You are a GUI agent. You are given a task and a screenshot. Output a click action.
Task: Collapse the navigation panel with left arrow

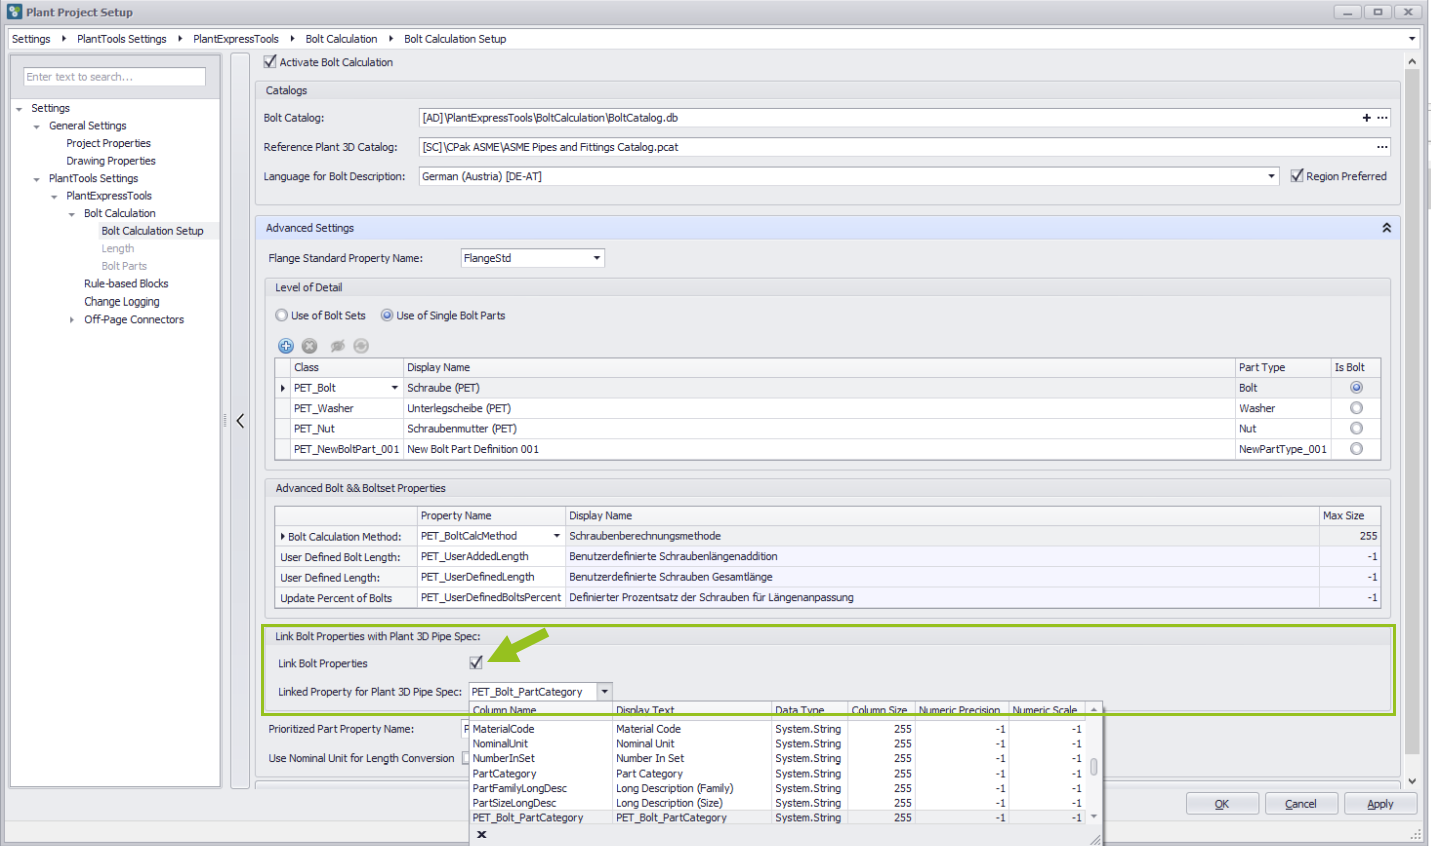(x=240, y=421)
